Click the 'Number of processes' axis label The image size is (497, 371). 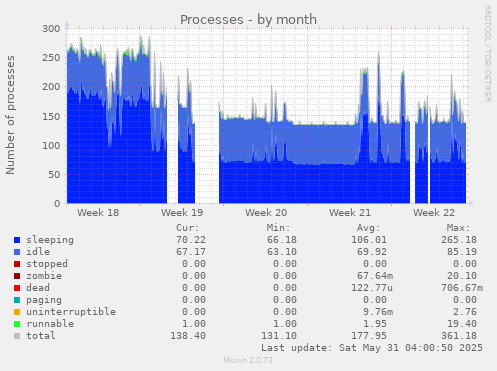click(11, 115)
